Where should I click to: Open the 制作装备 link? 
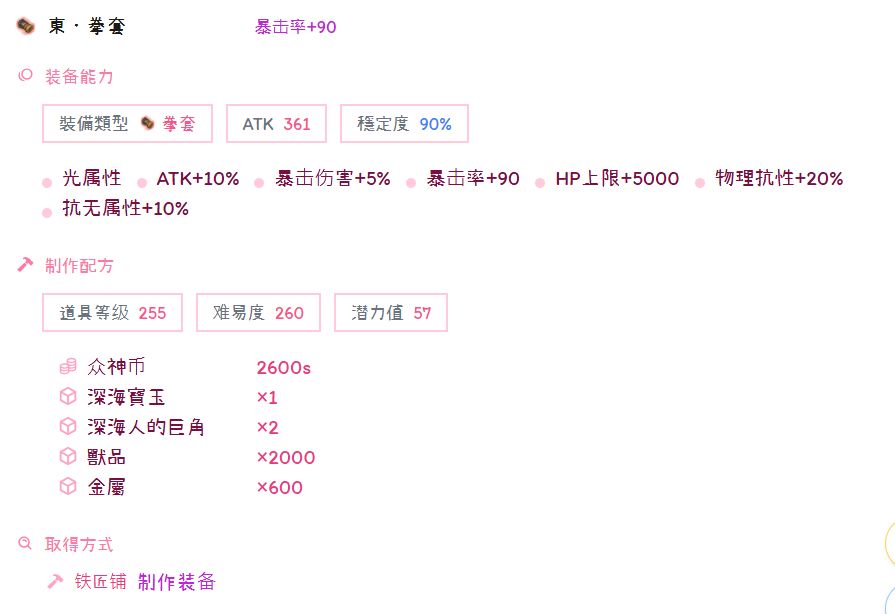coord(177,582)
